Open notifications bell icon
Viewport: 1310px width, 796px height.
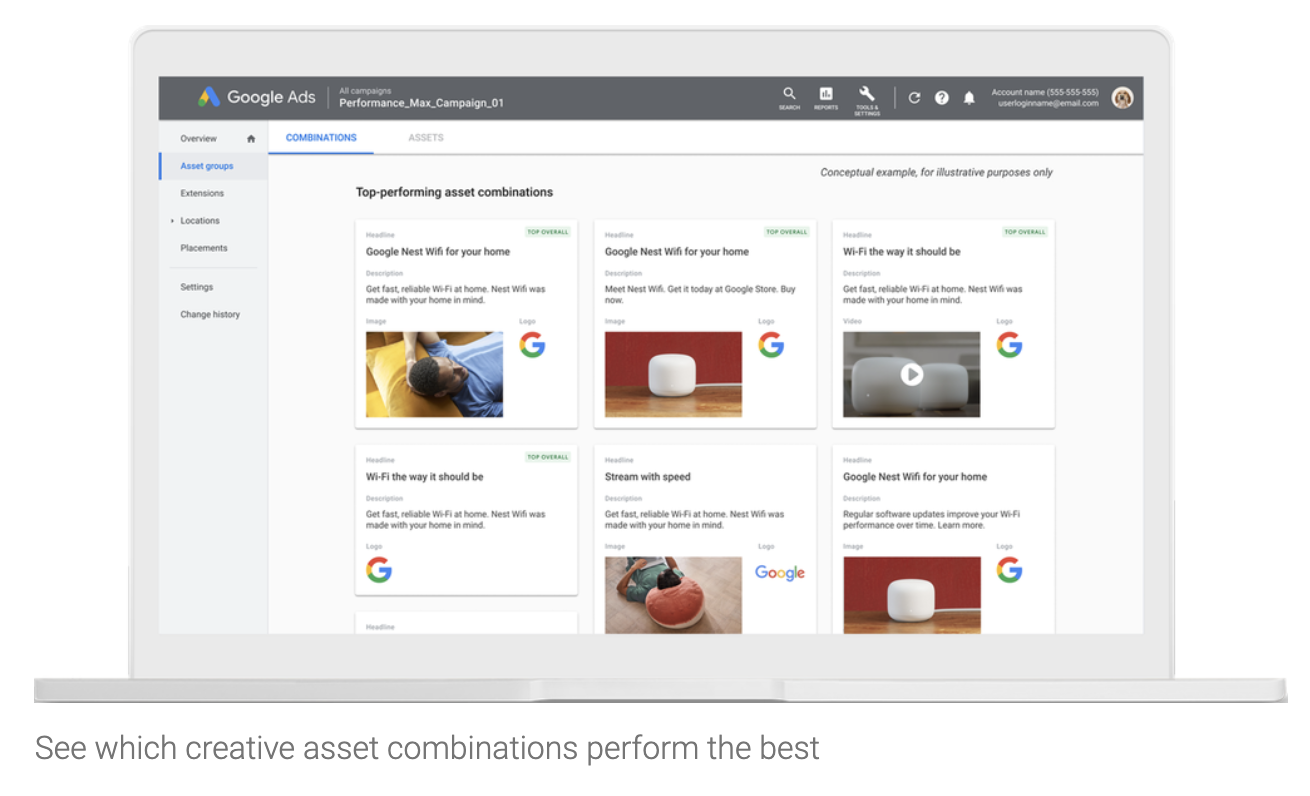(968, 98)
